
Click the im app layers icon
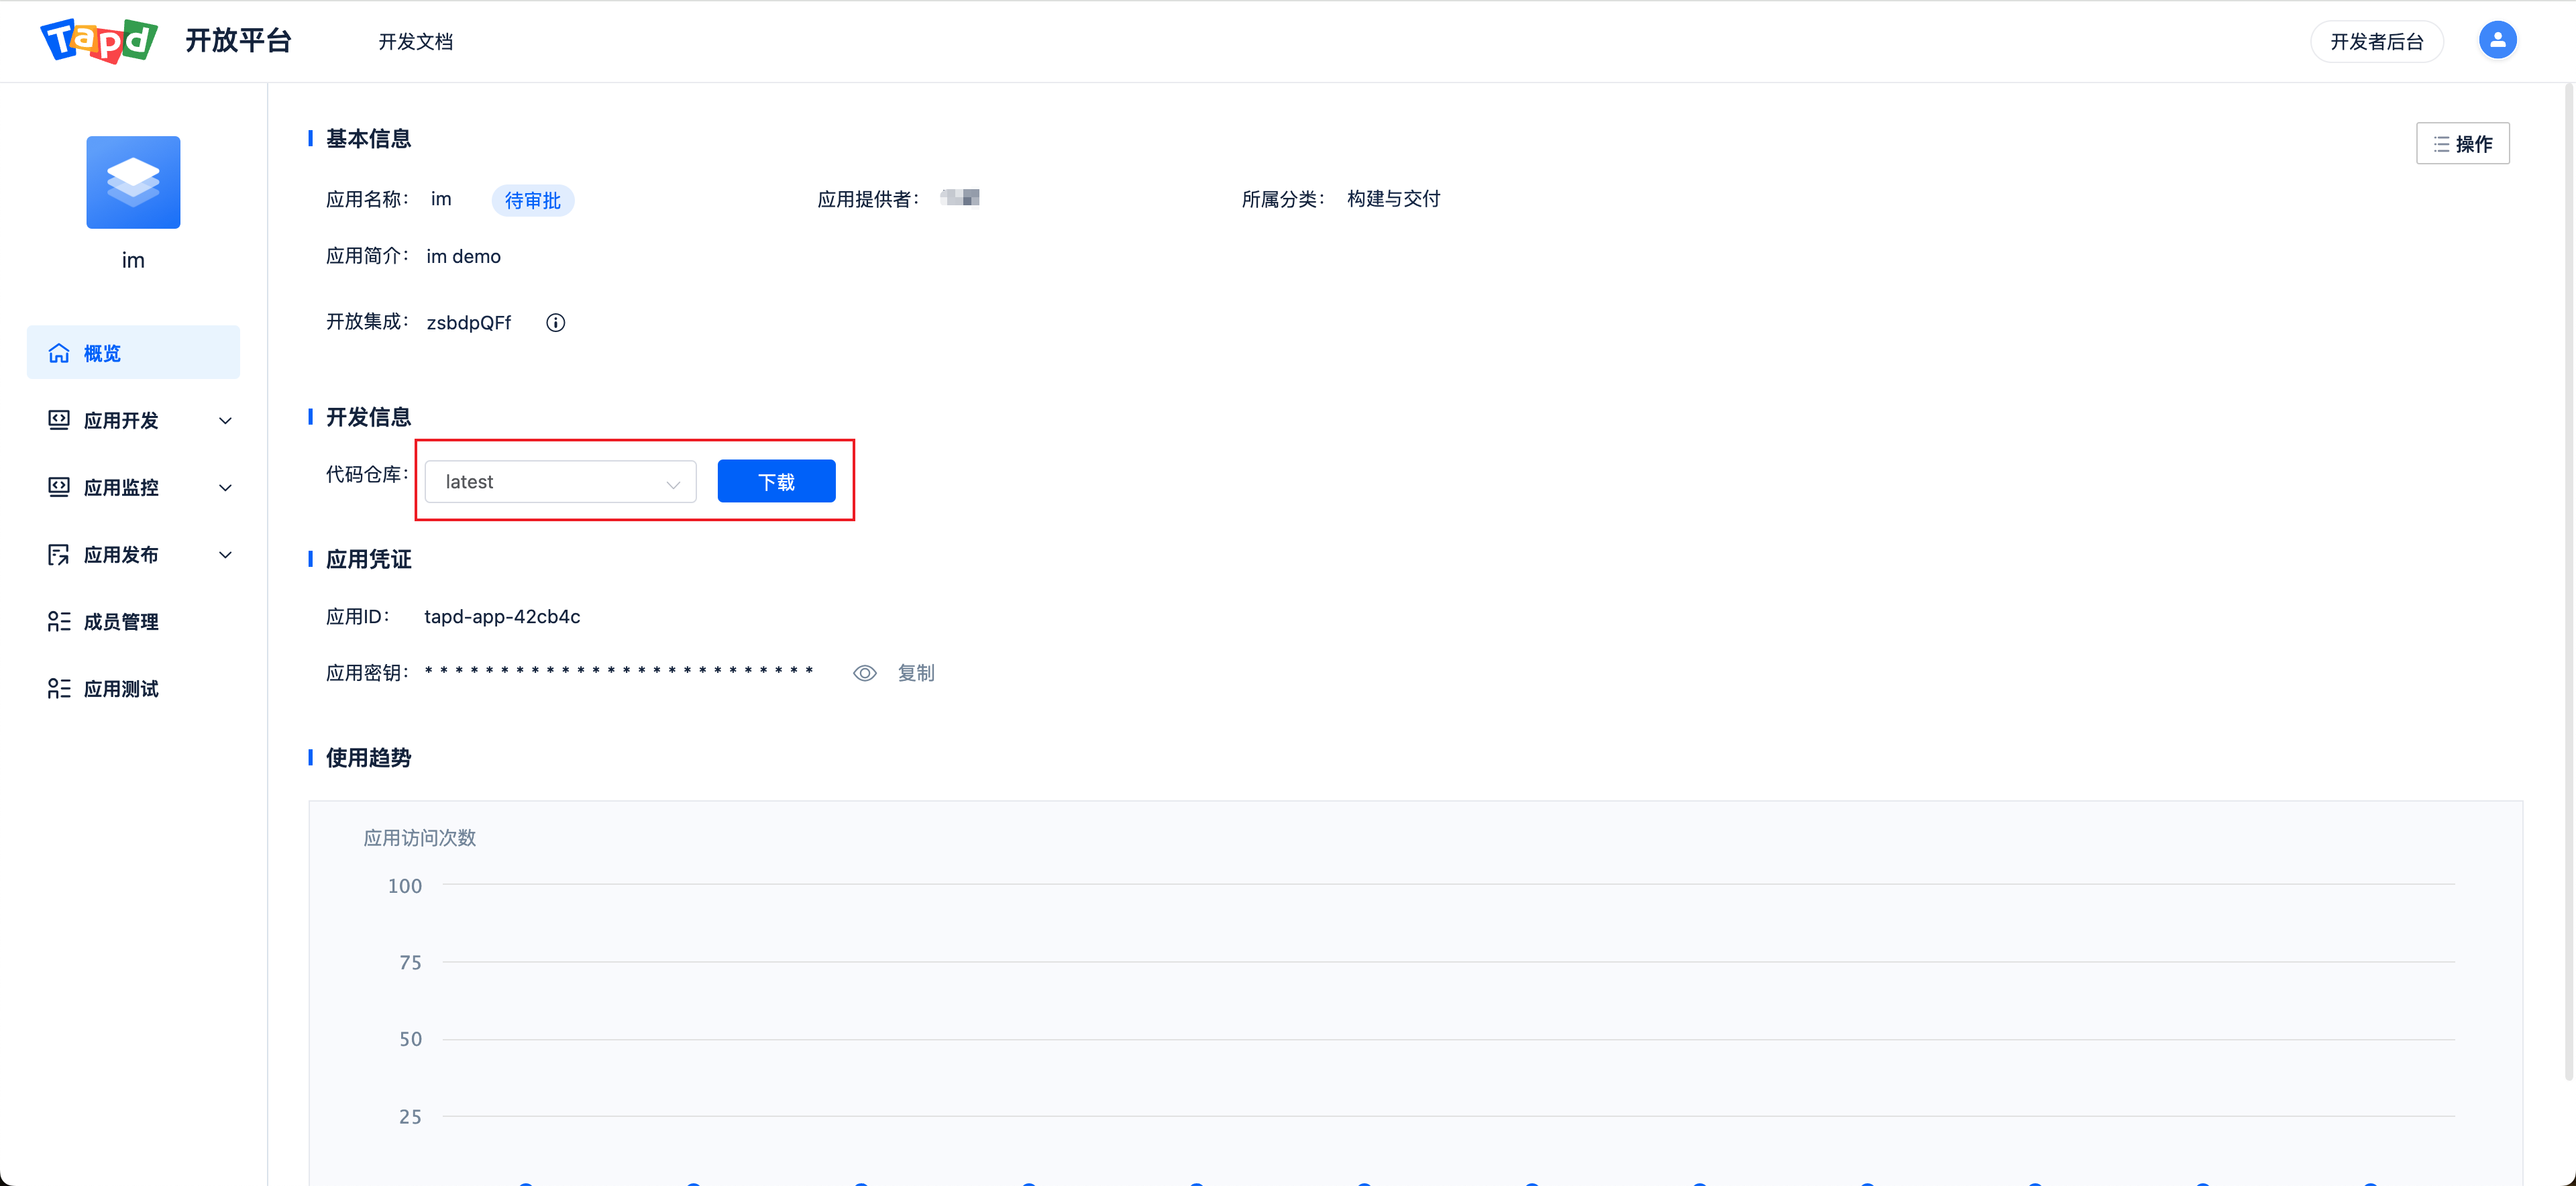pyautogui.click(x=133, y=182)
